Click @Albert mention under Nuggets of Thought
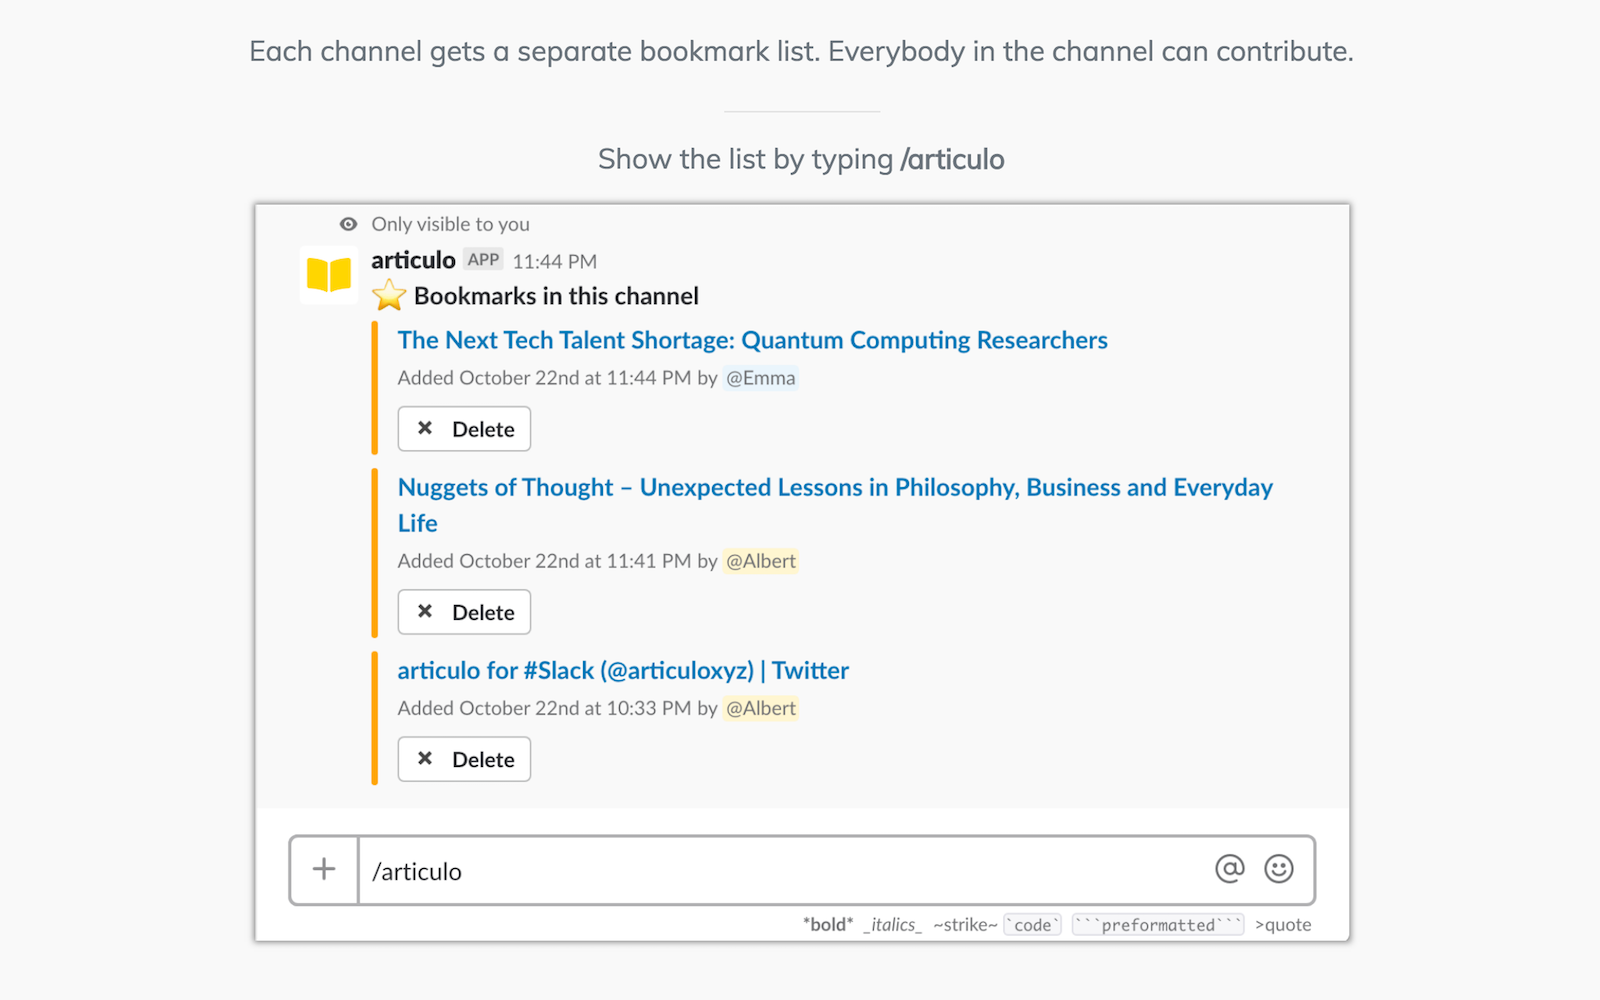 pos(761,561)
